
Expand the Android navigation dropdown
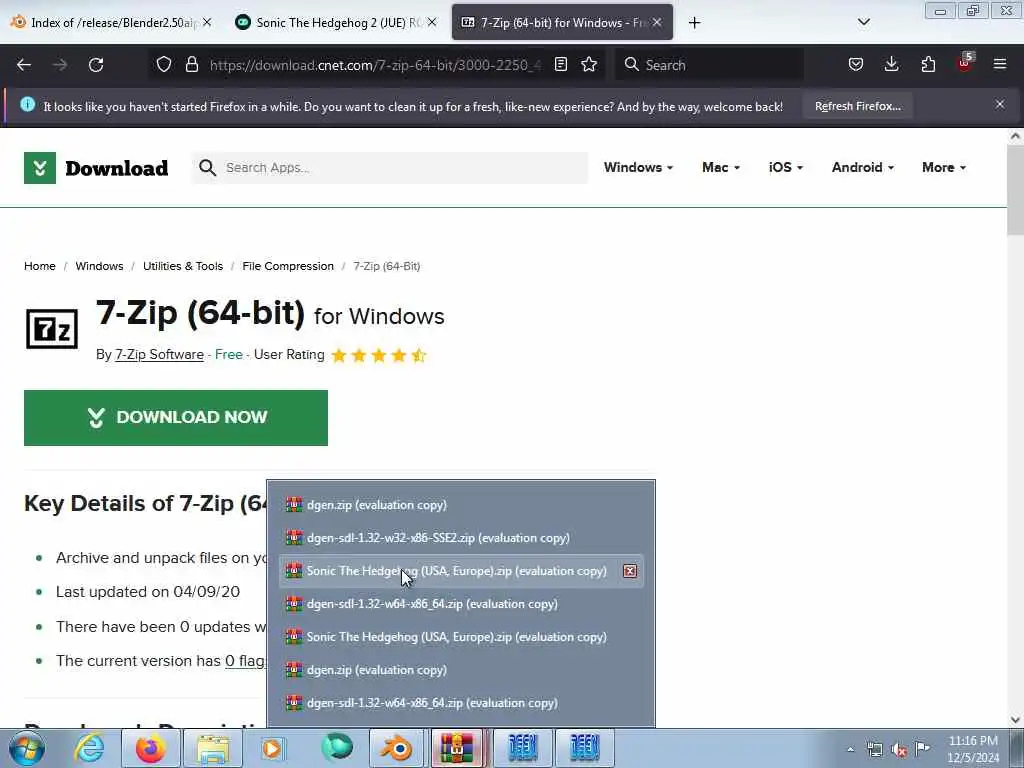click(863, 167)
